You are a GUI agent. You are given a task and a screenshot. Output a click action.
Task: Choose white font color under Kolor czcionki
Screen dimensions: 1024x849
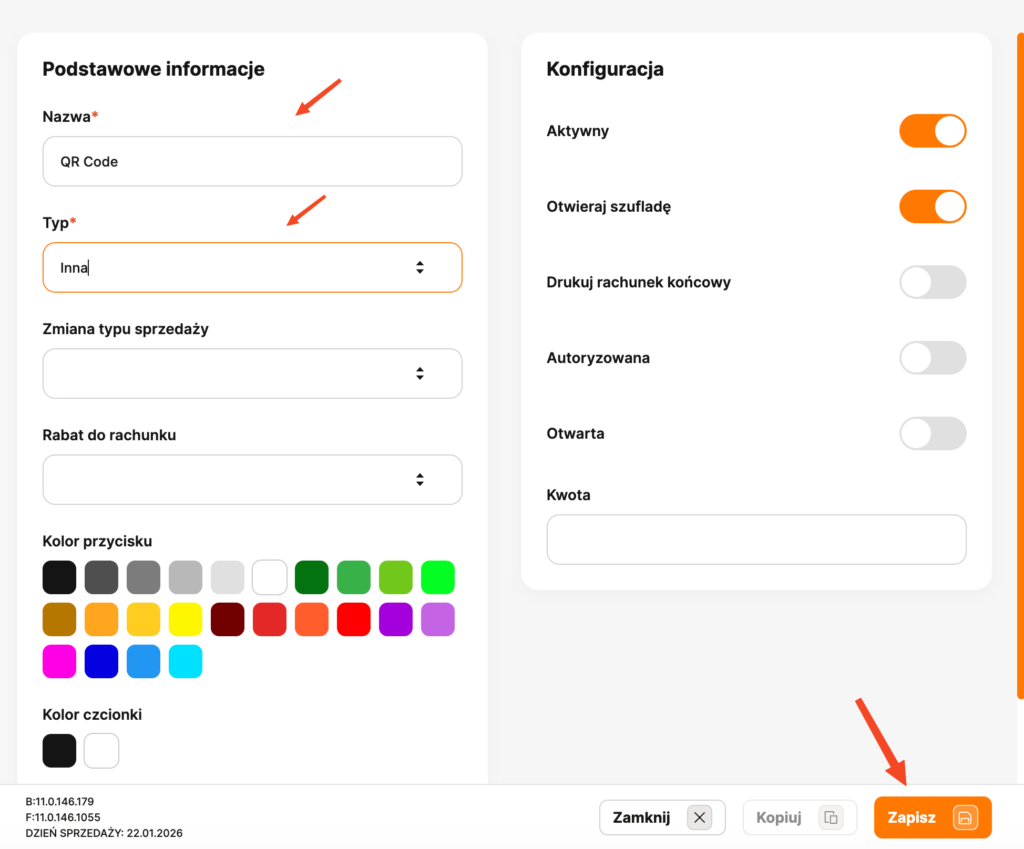pyautogui.click(x=101, y=750)
